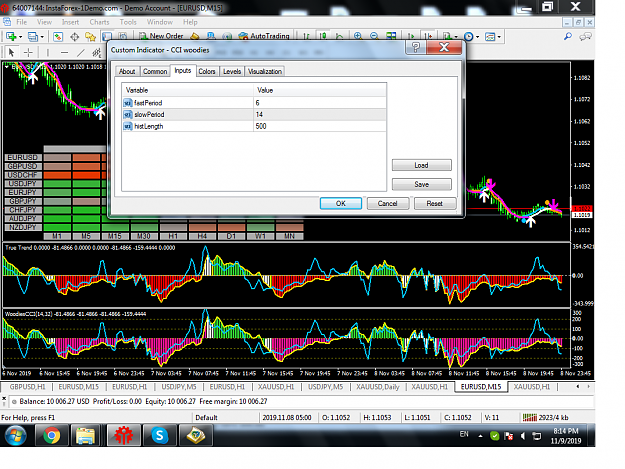Click the New Order toolbar button

pos(161,36)
